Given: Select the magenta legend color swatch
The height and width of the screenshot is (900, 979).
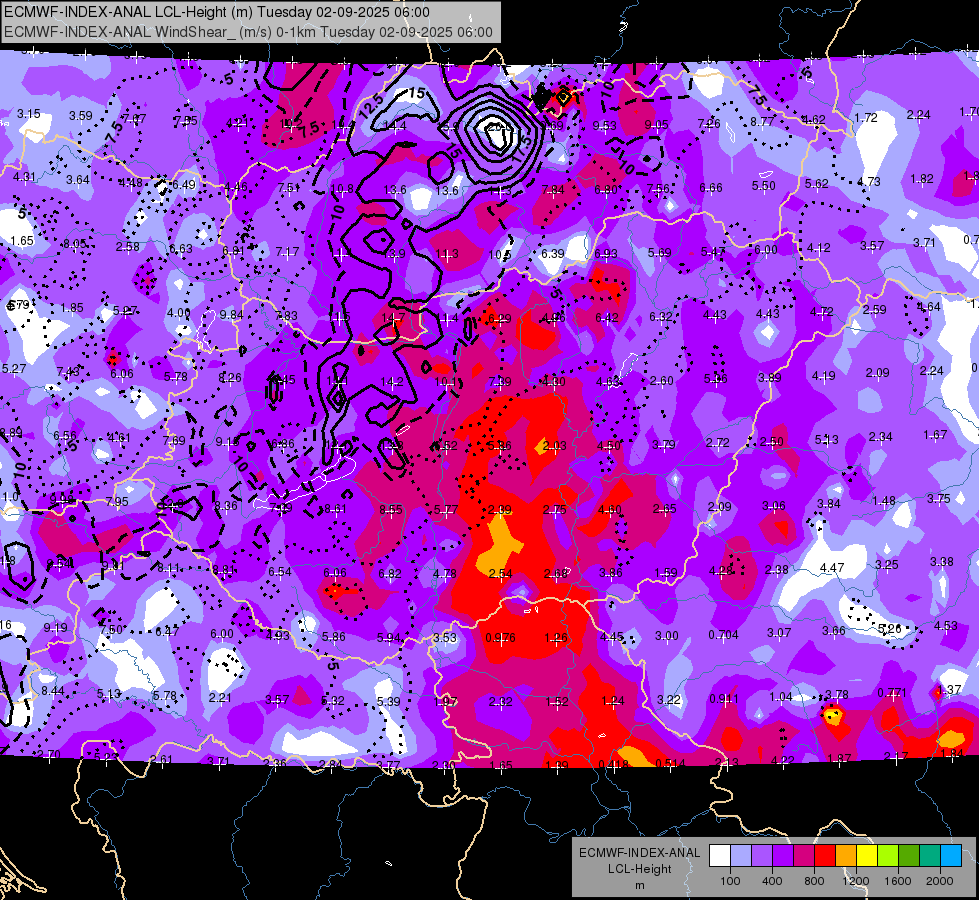Looking at the screenshot, I should click(804, 856).
